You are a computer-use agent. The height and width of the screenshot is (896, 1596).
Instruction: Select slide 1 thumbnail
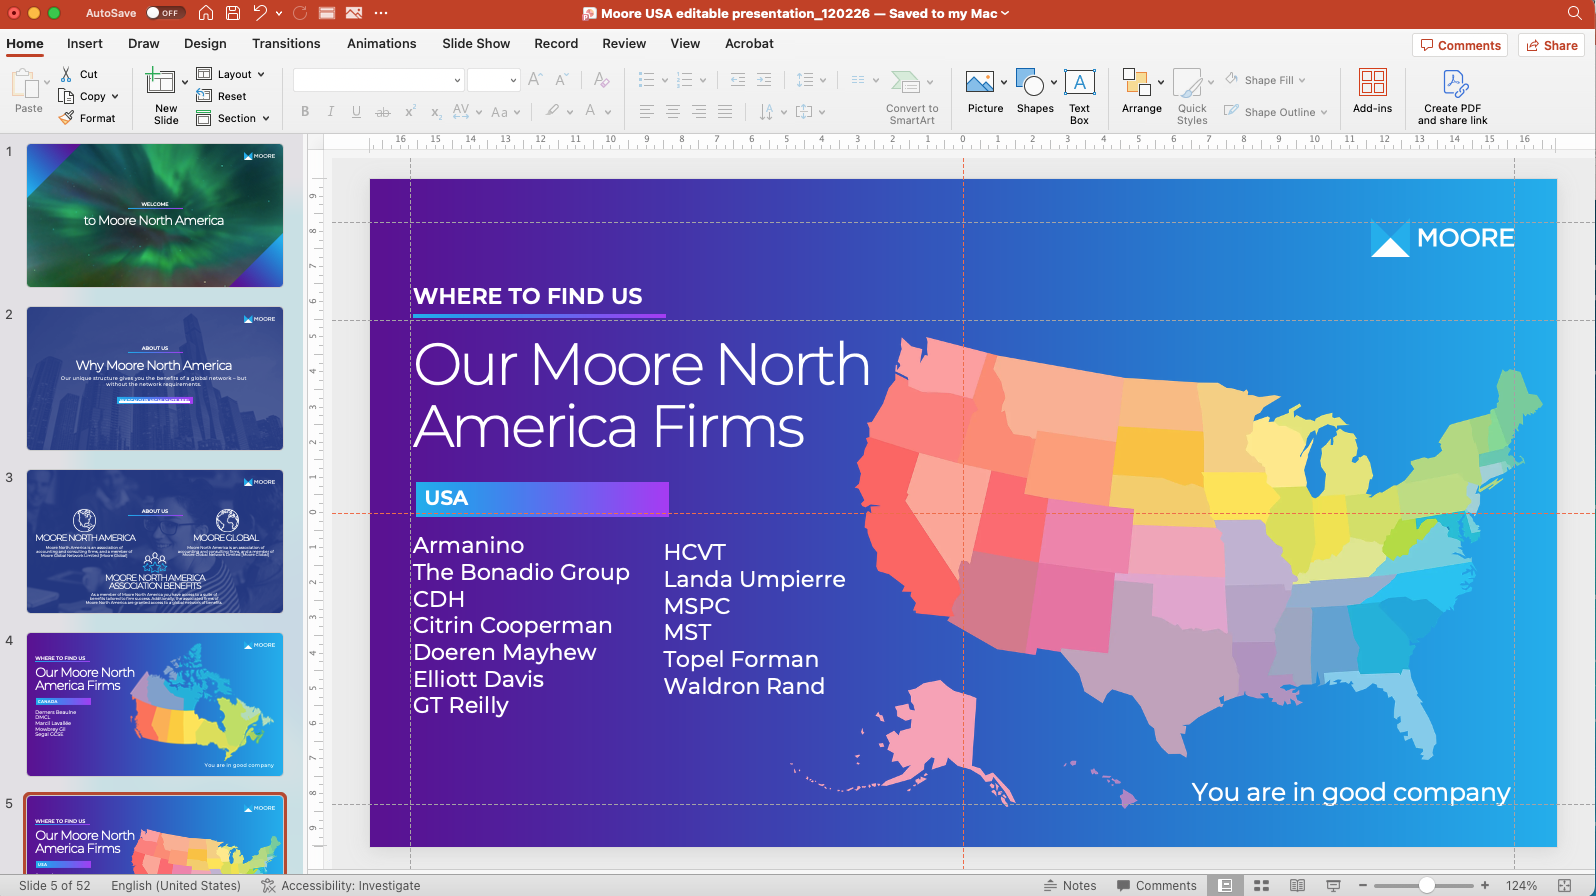pos(155,215)
